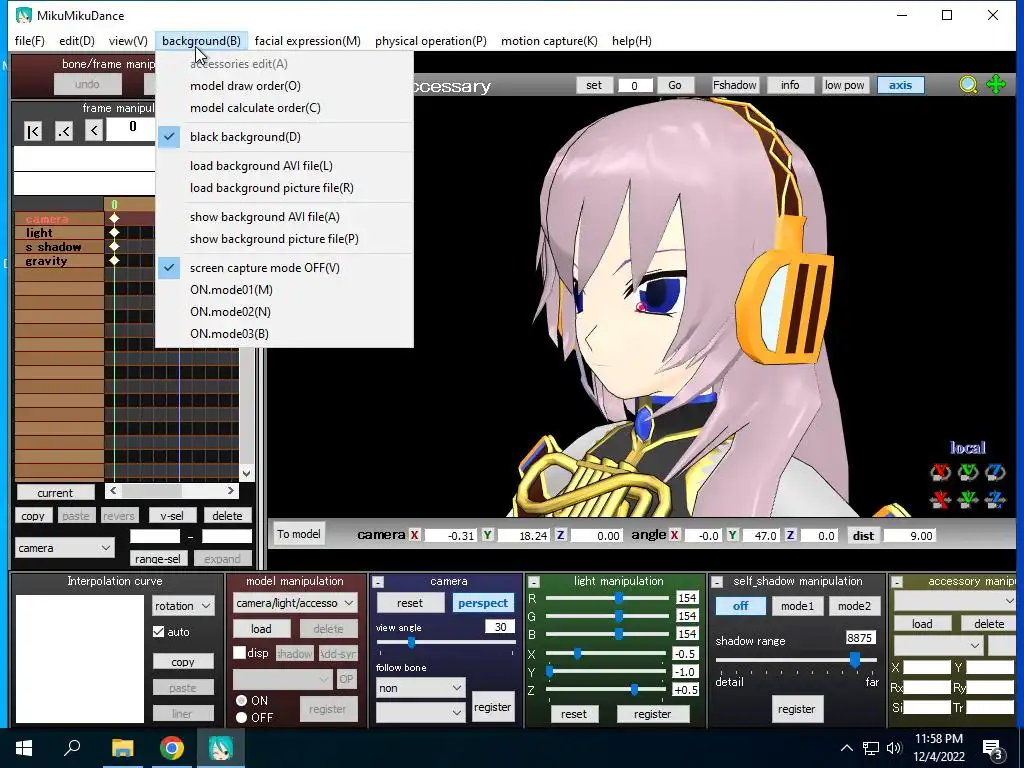Open the facial expression(M) menu
Image resolution: width=1024 pixels, height=768 pixels.
(x=308, y=40)
